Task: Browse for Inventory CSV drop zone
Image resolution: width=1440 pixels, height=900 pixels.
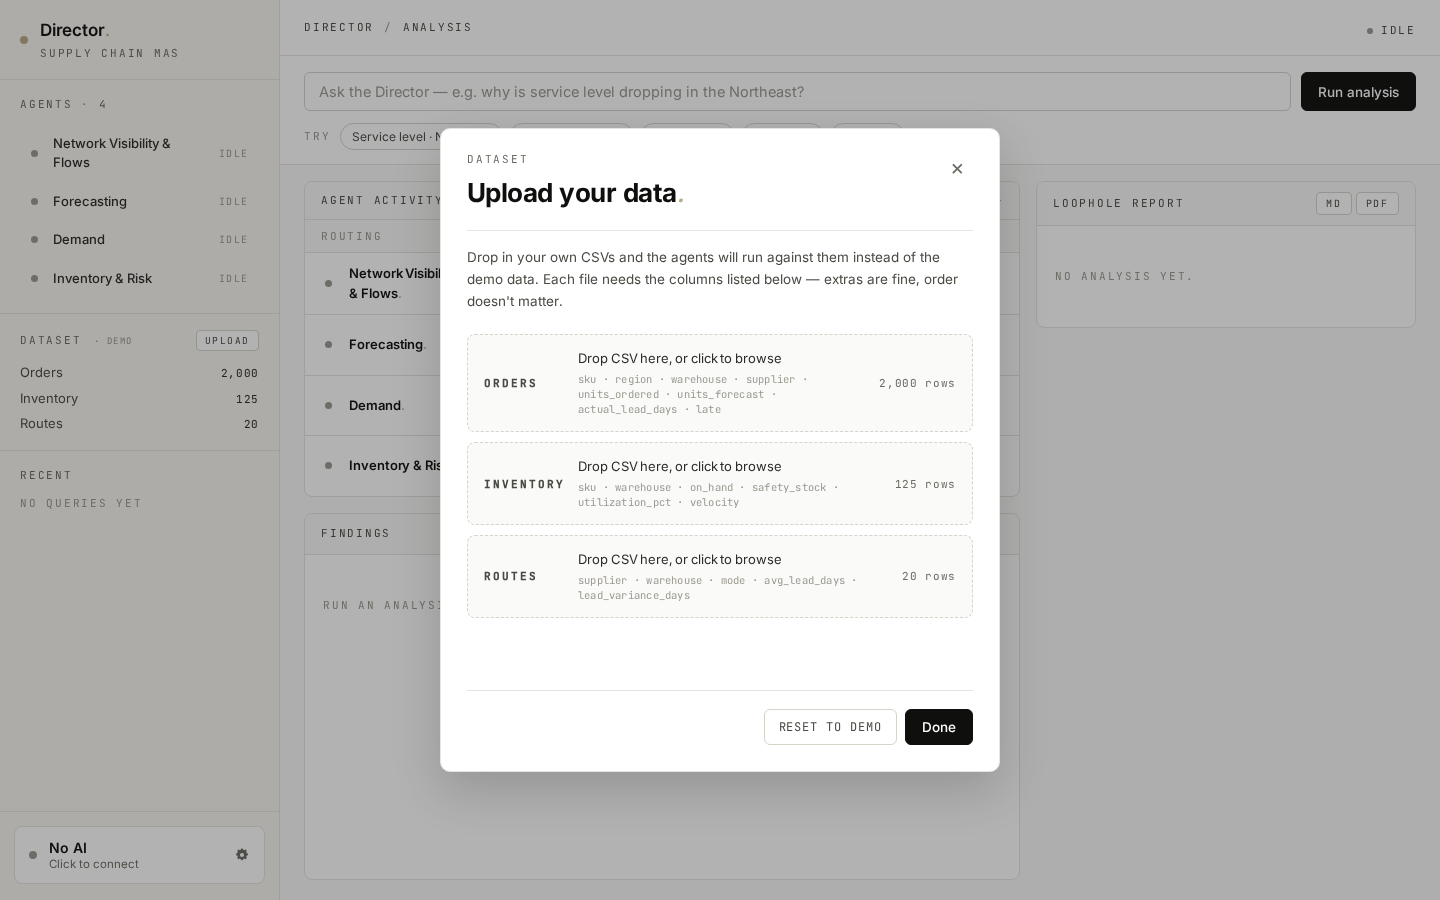Action: [x=720, y=484]
